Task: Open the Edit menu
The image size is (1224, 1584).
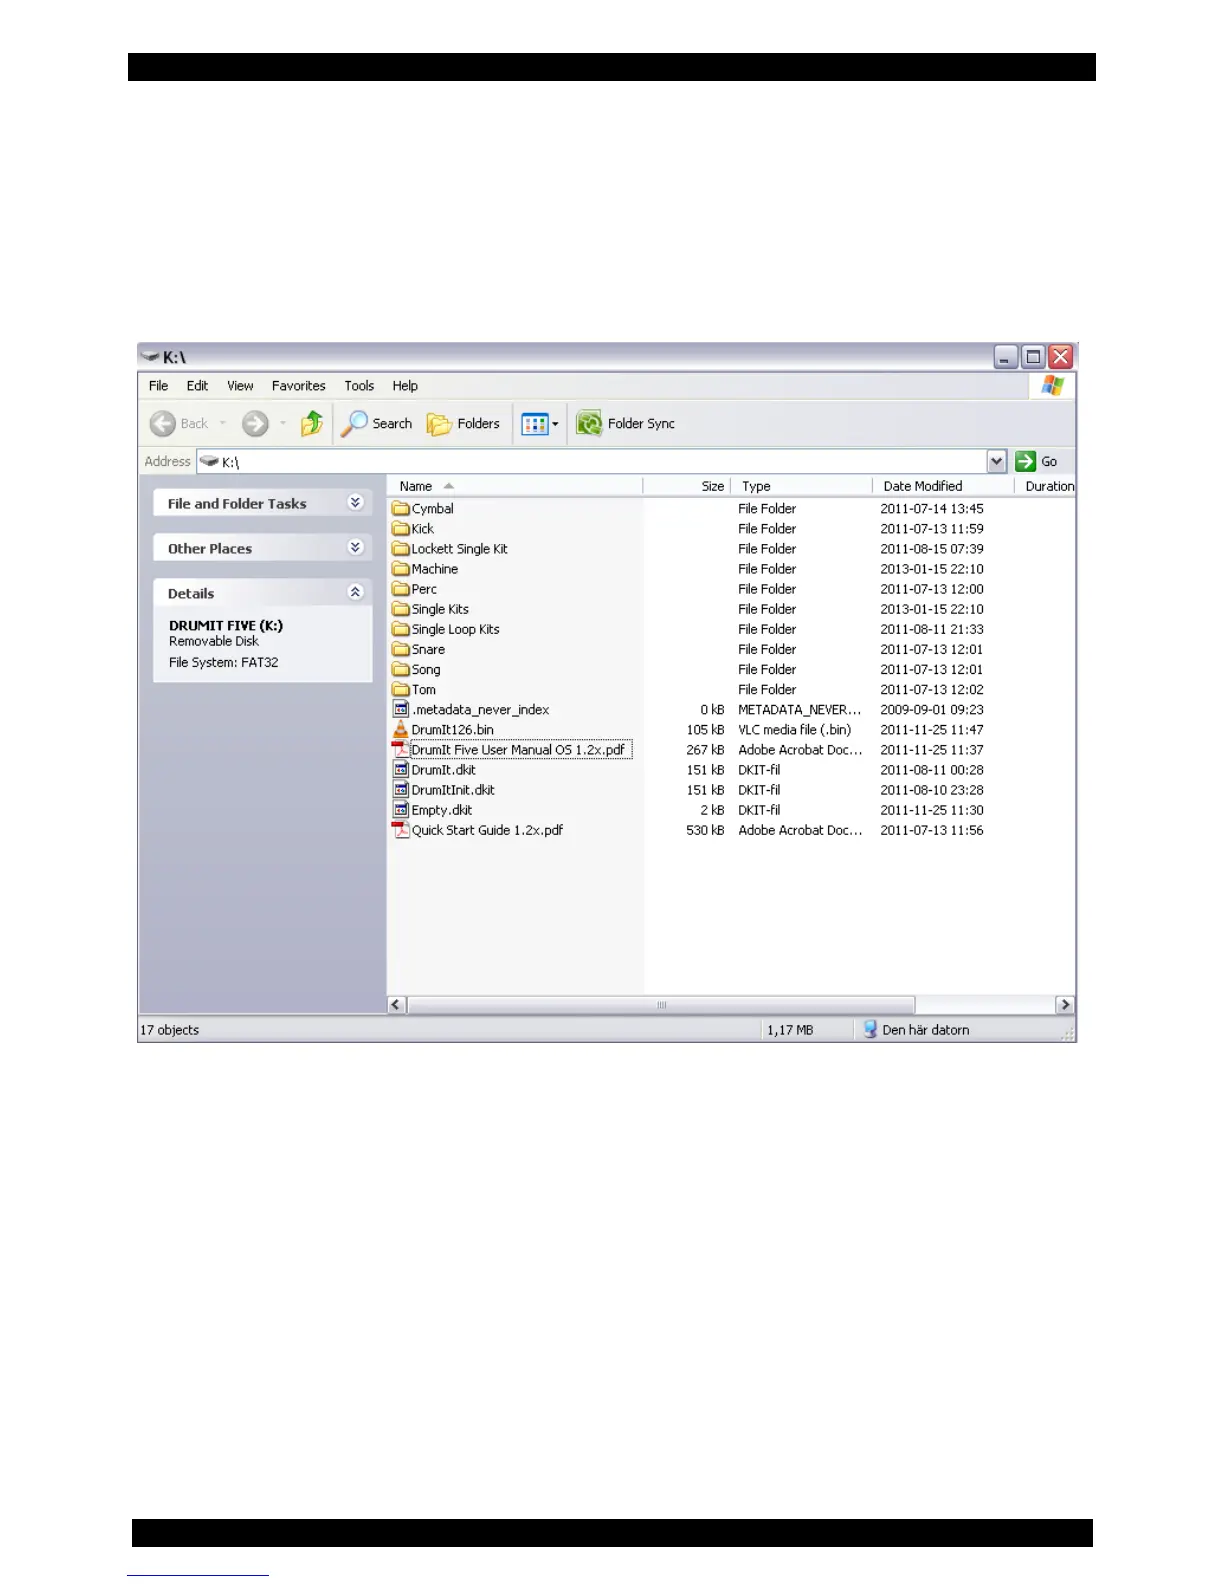Action: coord(197,386)
